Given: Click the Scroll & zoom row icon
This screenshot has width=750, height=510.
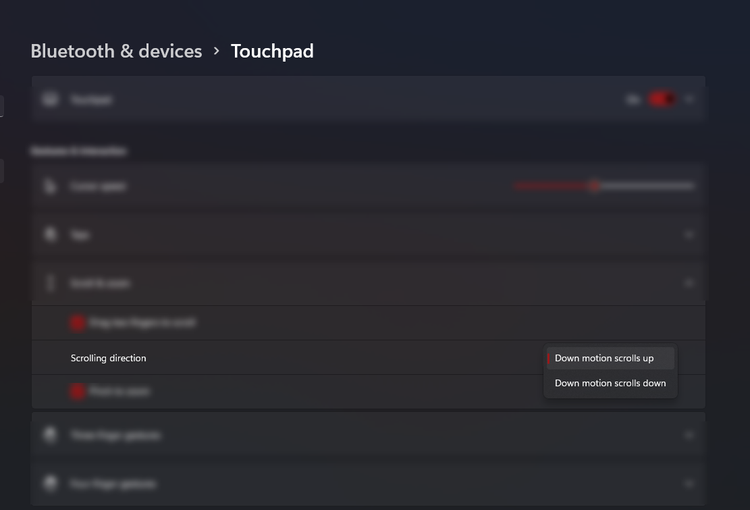Looking at the screenshot, I should 50,283.
